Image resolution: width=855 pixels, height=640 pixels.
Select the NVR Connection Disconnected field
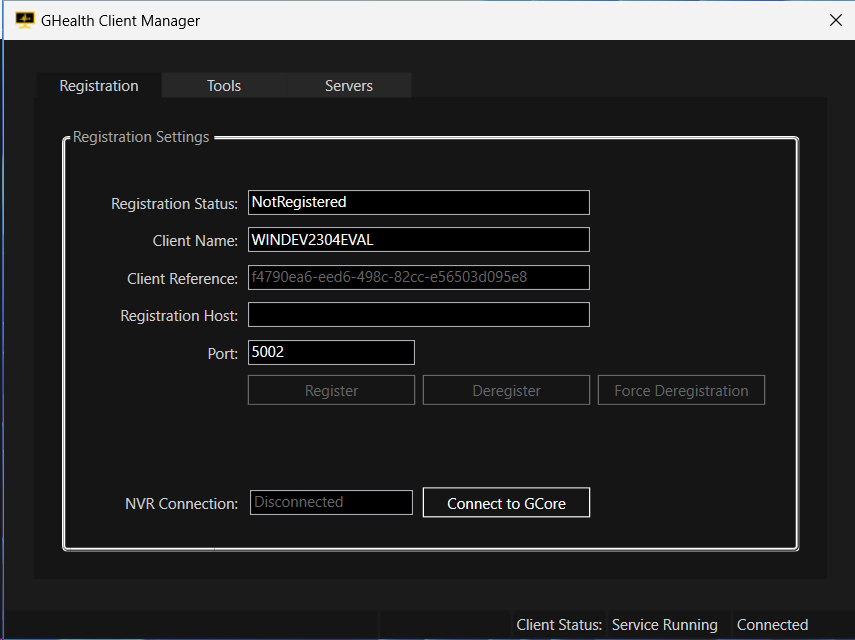pyautogui.click(x=331, y=503)
